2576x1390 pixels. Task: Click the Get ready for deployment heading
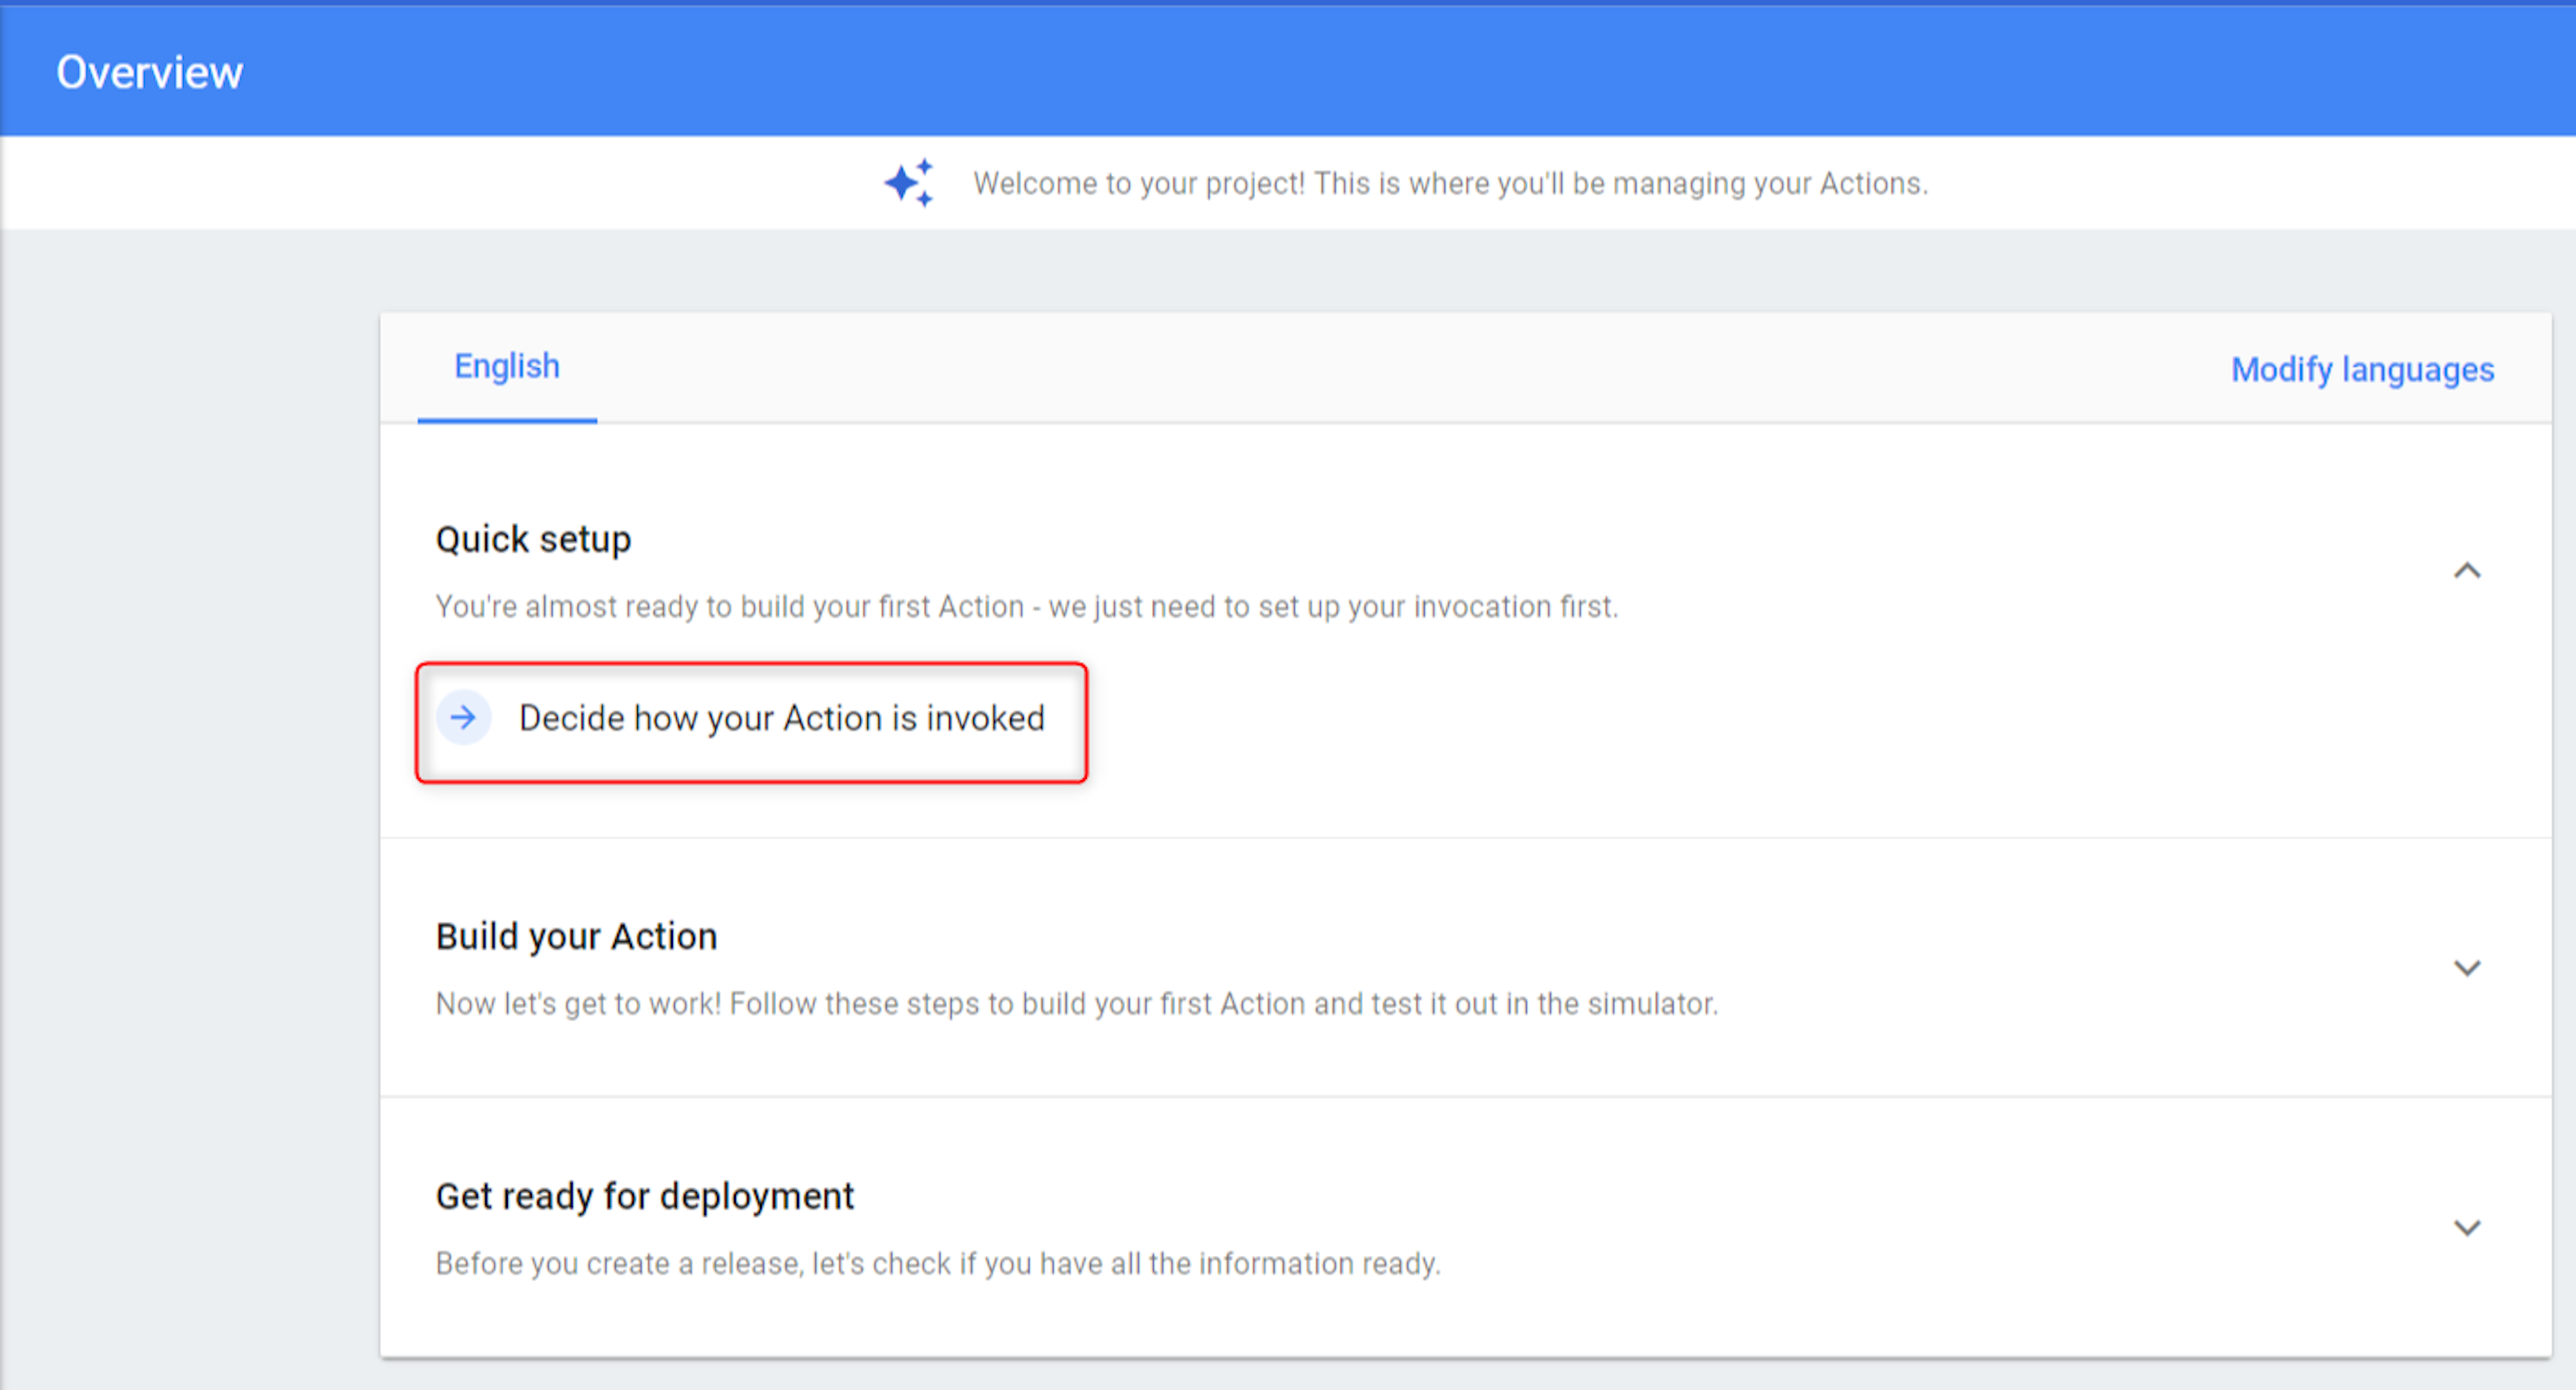[645, 1196]
